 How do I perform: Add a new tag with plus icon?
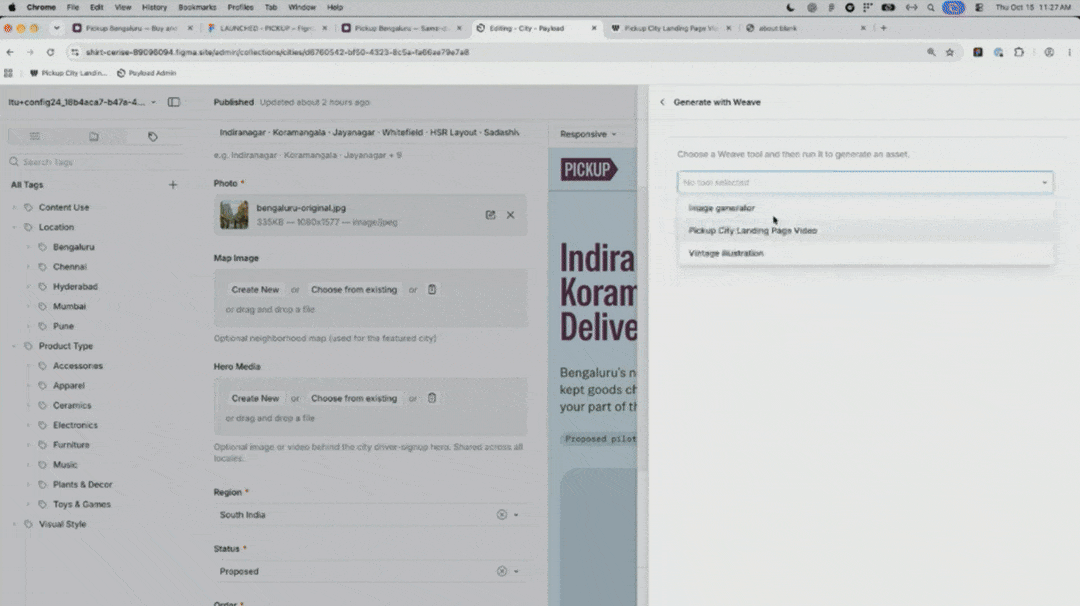click(x=173, y=185)
